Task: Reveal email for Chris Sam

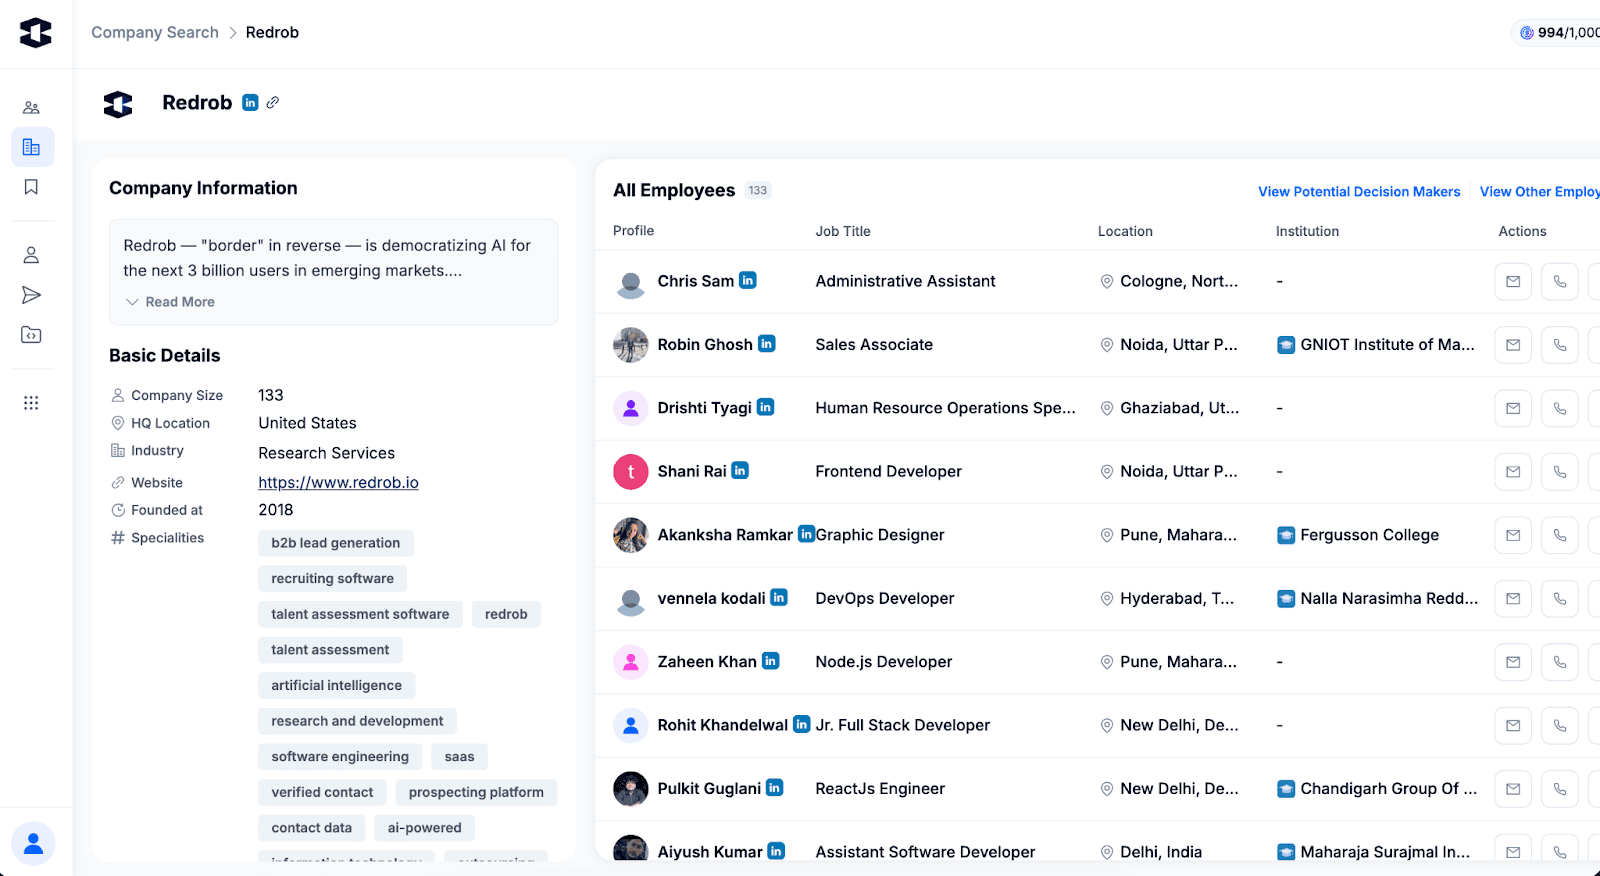Action: (x=1513, y=282)
